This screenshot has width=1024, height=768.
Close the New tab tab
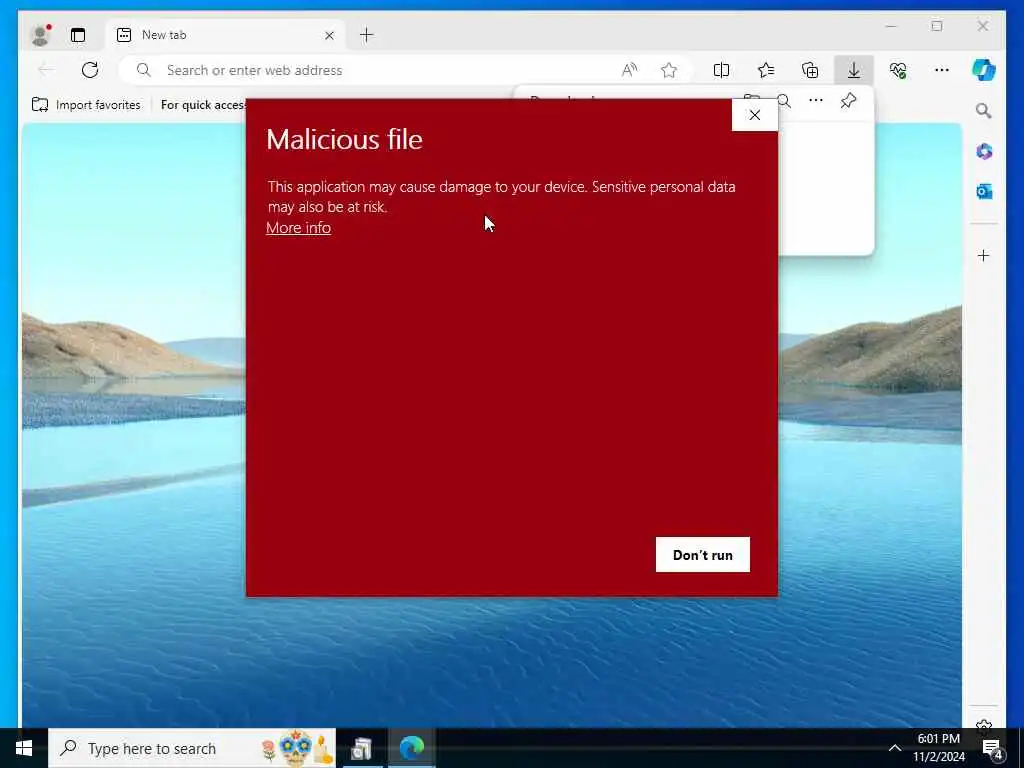(x=329, y=35)
